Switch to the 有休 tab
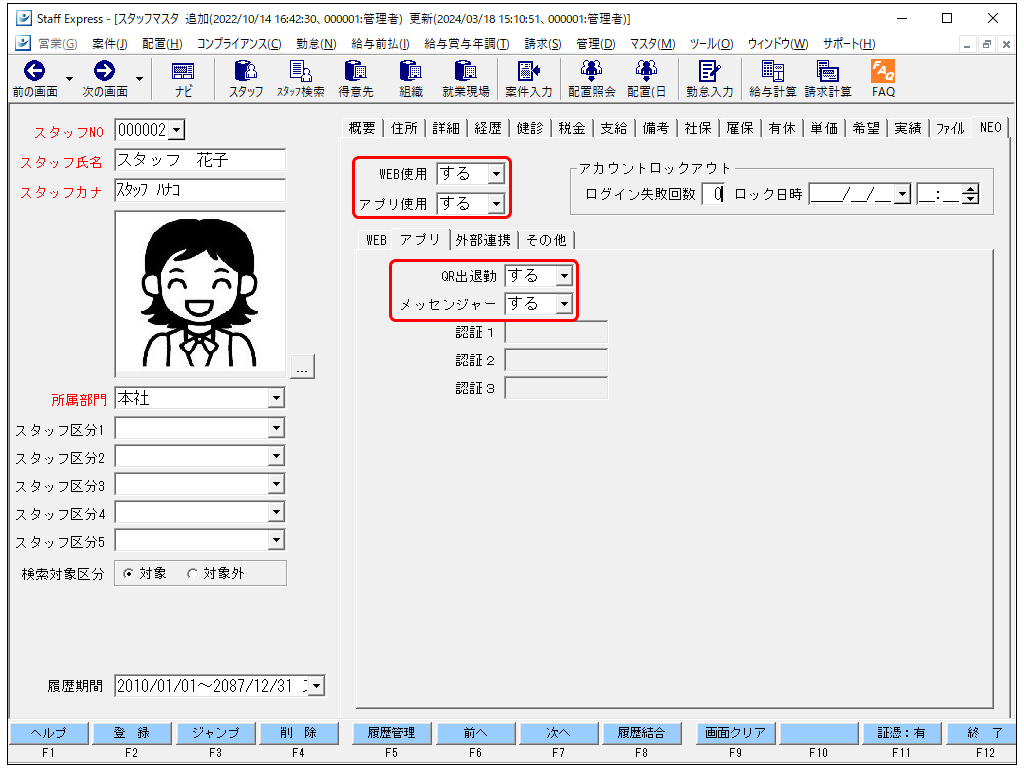The image size is (1024, 768). pyautogui.click(x=782, y=128)
